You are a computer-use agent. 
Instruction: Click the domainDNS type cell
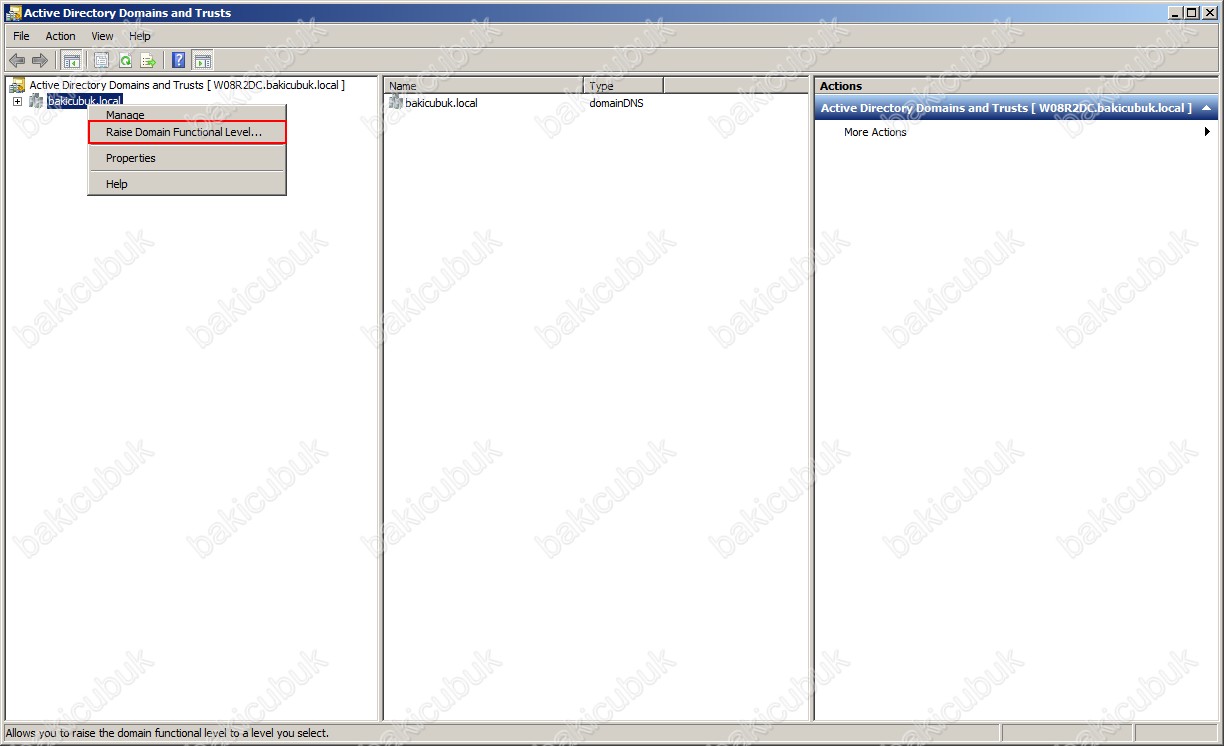pos(616,103)
